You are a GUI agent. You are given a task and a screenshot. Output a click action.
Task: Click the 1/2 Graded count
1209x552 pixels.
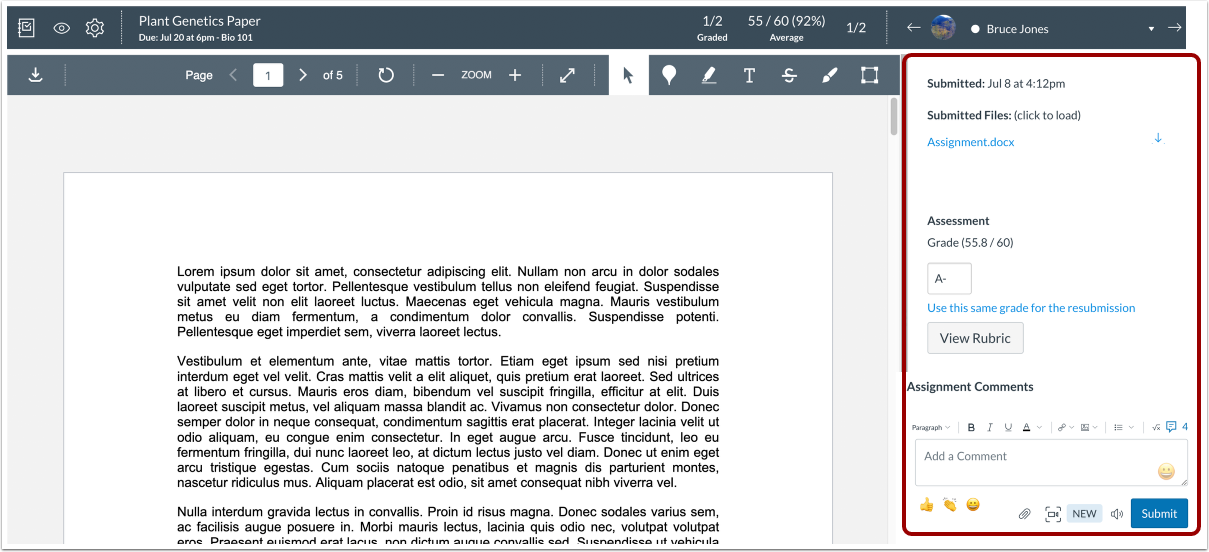[712, 28]
